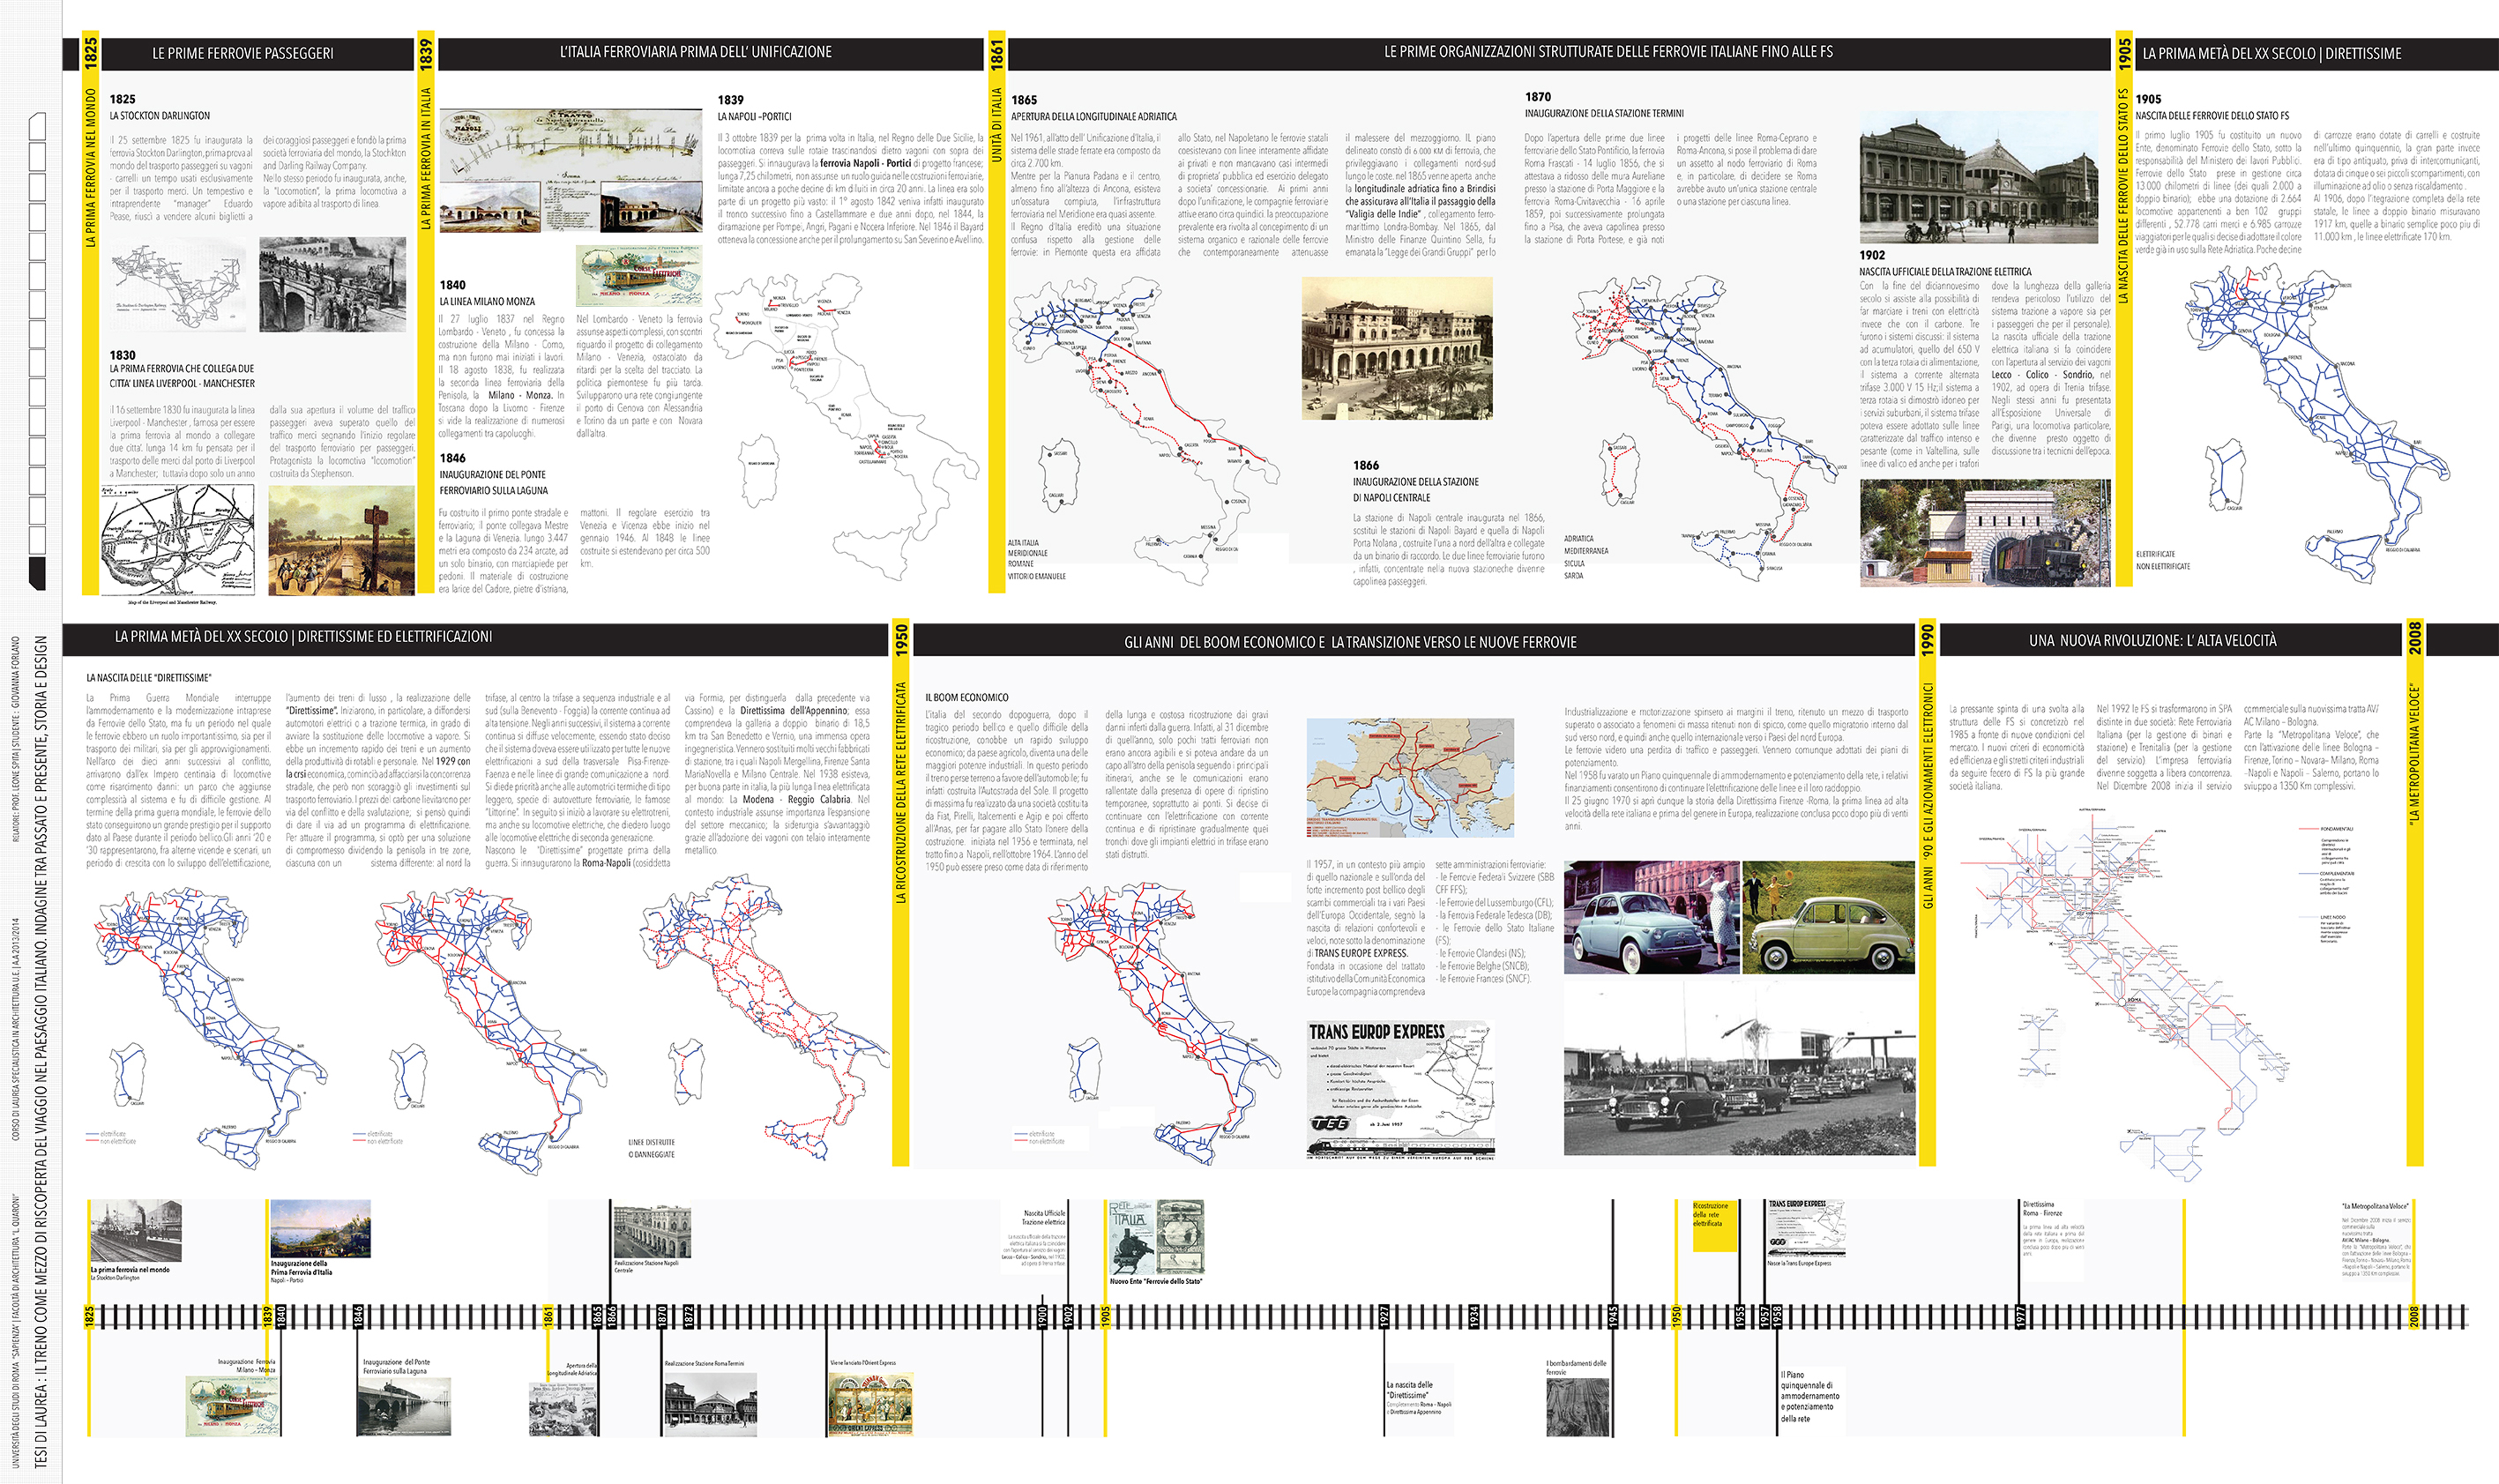Open the Ponte Ferroviario sulla Laguna photo
This screenshot has width=2499, height=1484.
pyautogui.click(x=403, y=1407)
